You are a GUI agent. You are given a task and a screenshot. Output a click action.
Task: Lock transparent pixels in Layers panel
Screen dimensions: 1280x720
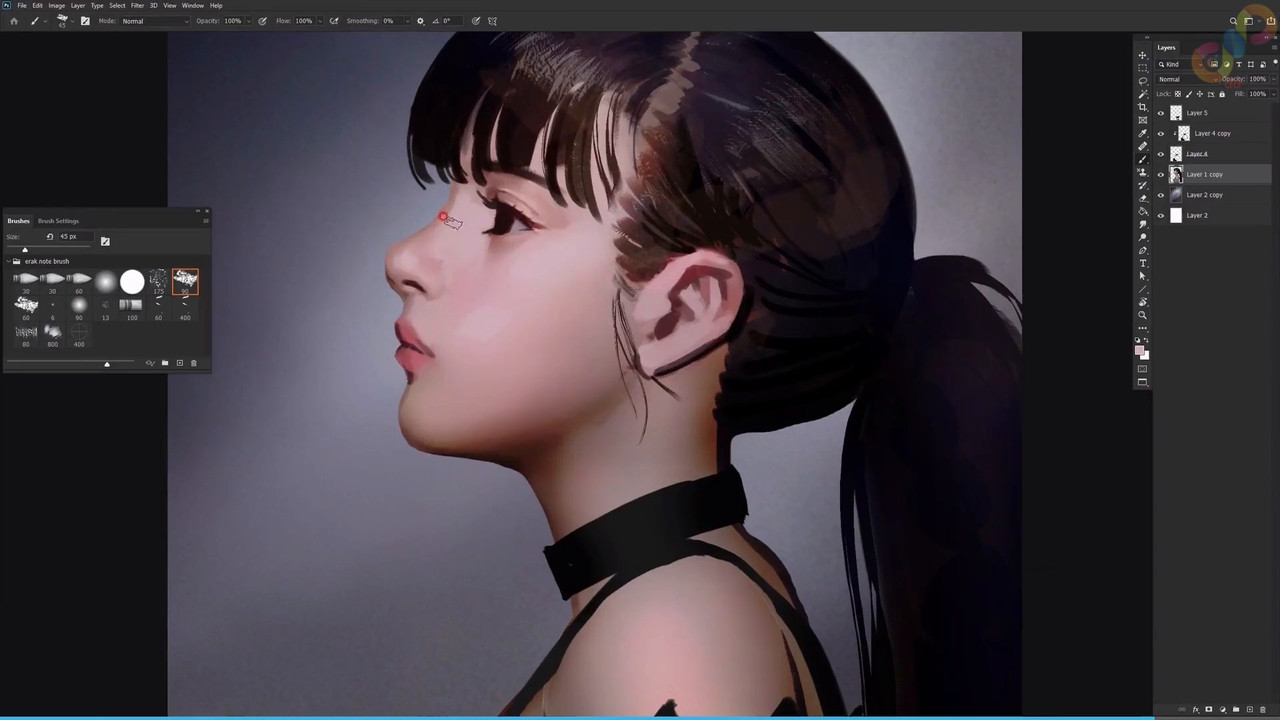1178,94
